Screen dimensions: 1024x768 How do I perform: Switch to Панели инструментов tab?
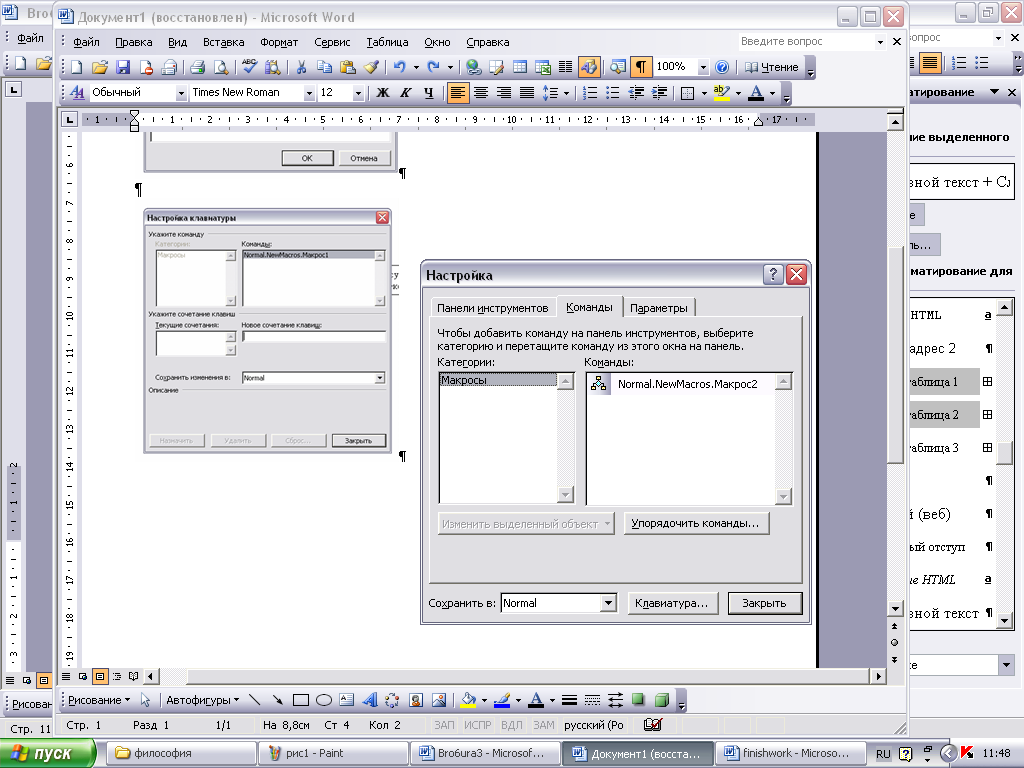[492, 308]
